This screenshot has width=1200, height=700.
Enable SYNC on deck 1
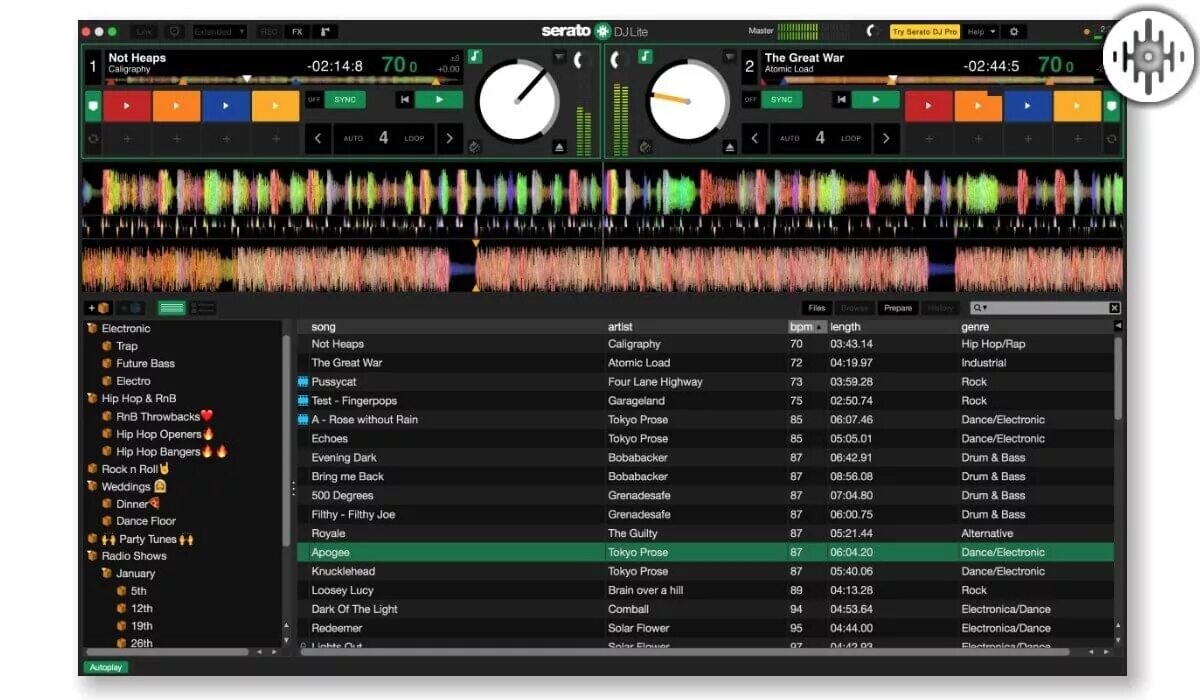click(x=346, y=100)
